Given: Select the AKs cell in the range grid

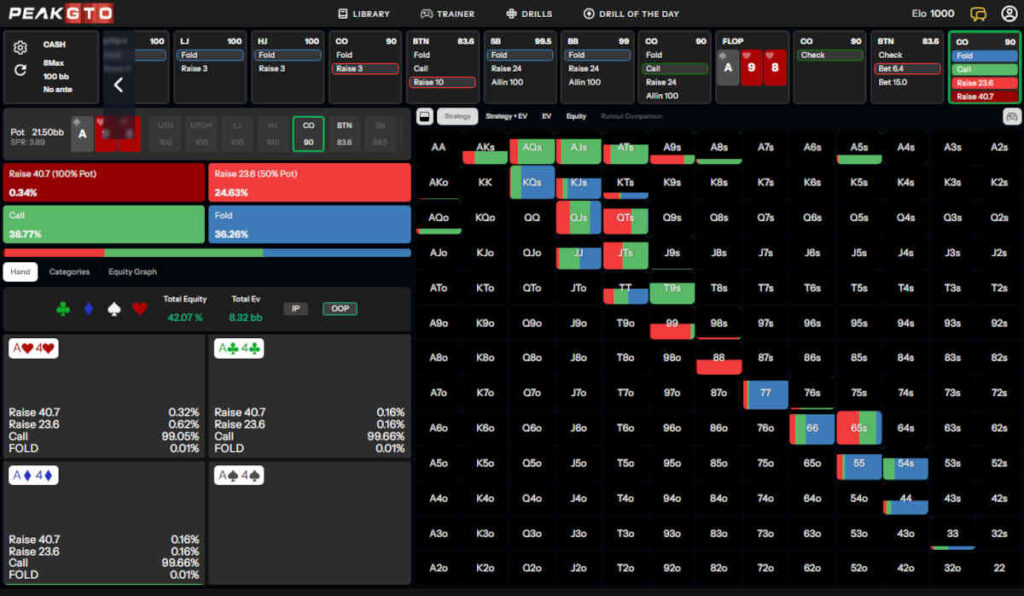Looking at the screenshot, I should [x=485, y=148].
